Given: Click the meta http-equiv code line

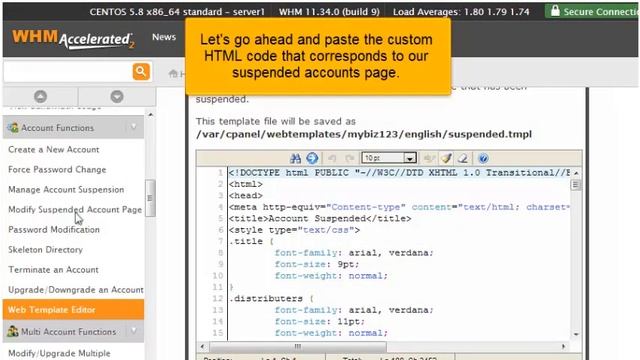Looking at the screenshot, I should coord(399,207).
